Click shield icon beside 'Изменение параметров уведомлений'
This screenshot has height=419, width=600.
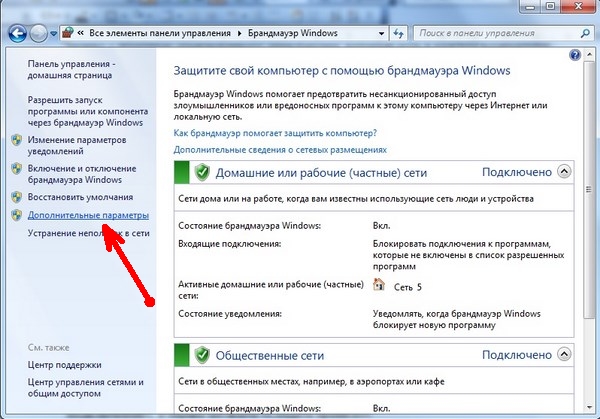16,140
